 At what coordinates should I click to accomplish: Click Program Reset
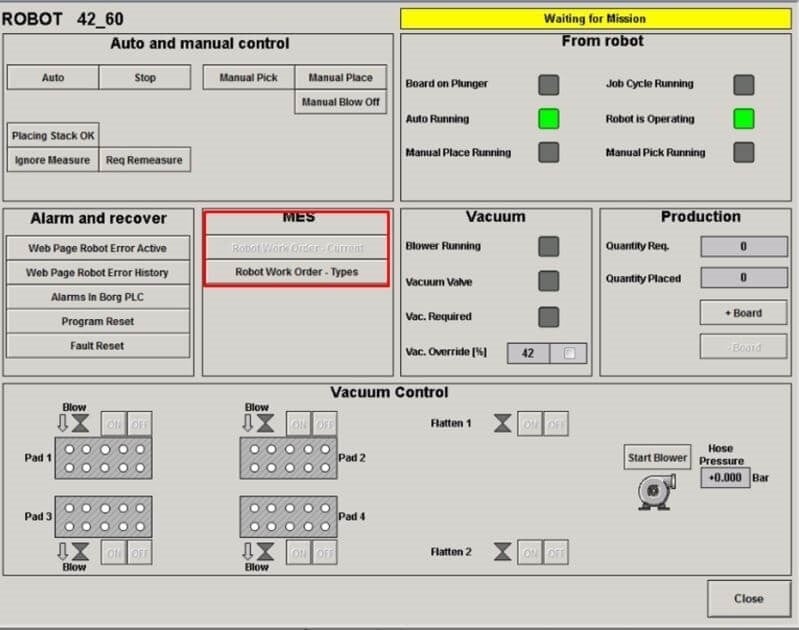pyautogui.click(x=97, y=322)
